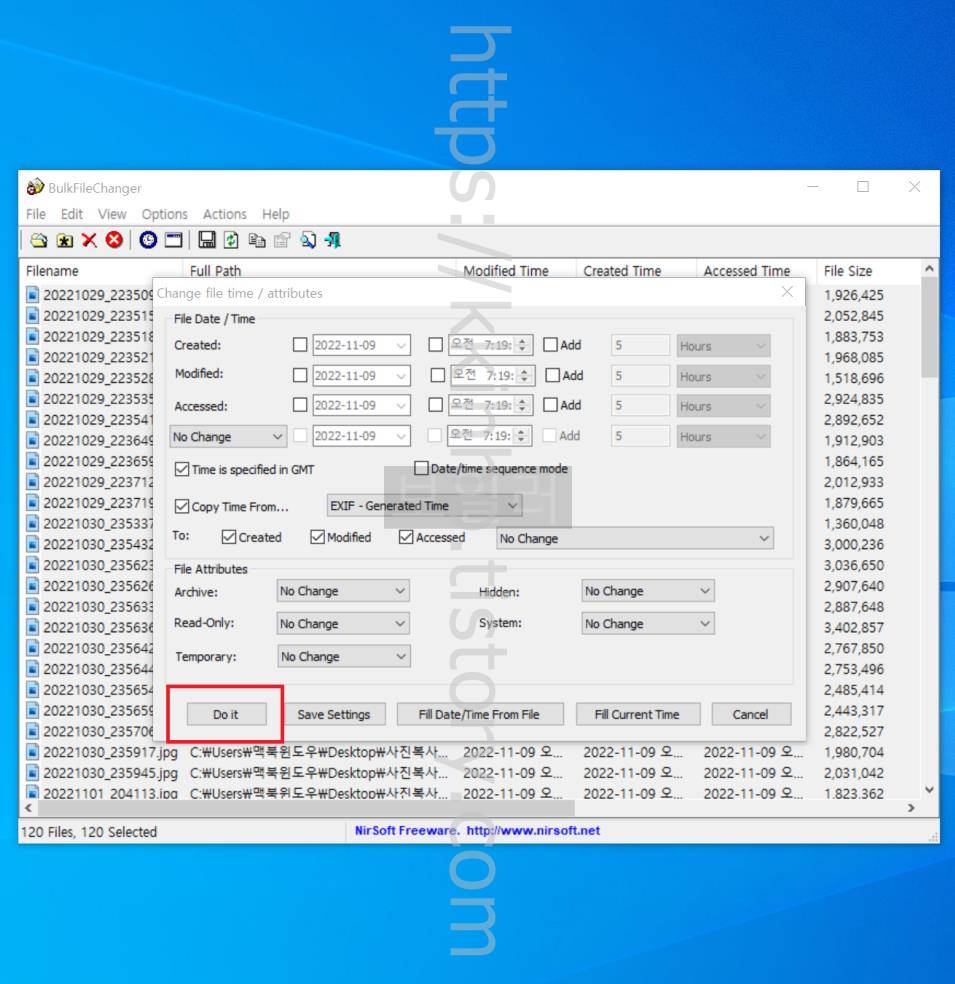Open the Edit menu
Screen dimensions: 955x984
pos(72,215)
